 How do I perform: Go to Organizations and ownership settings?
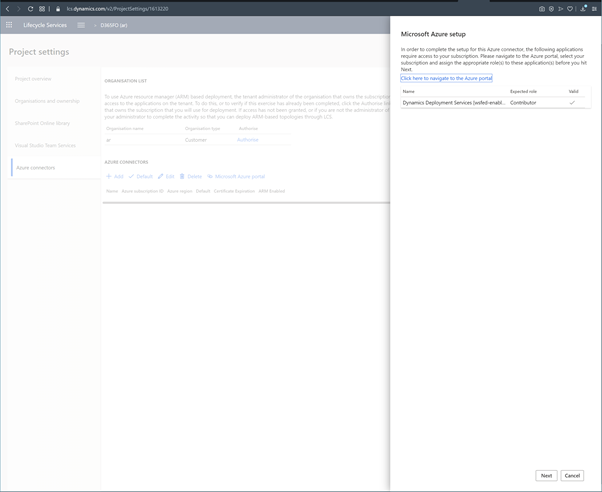tap(47, 101)
